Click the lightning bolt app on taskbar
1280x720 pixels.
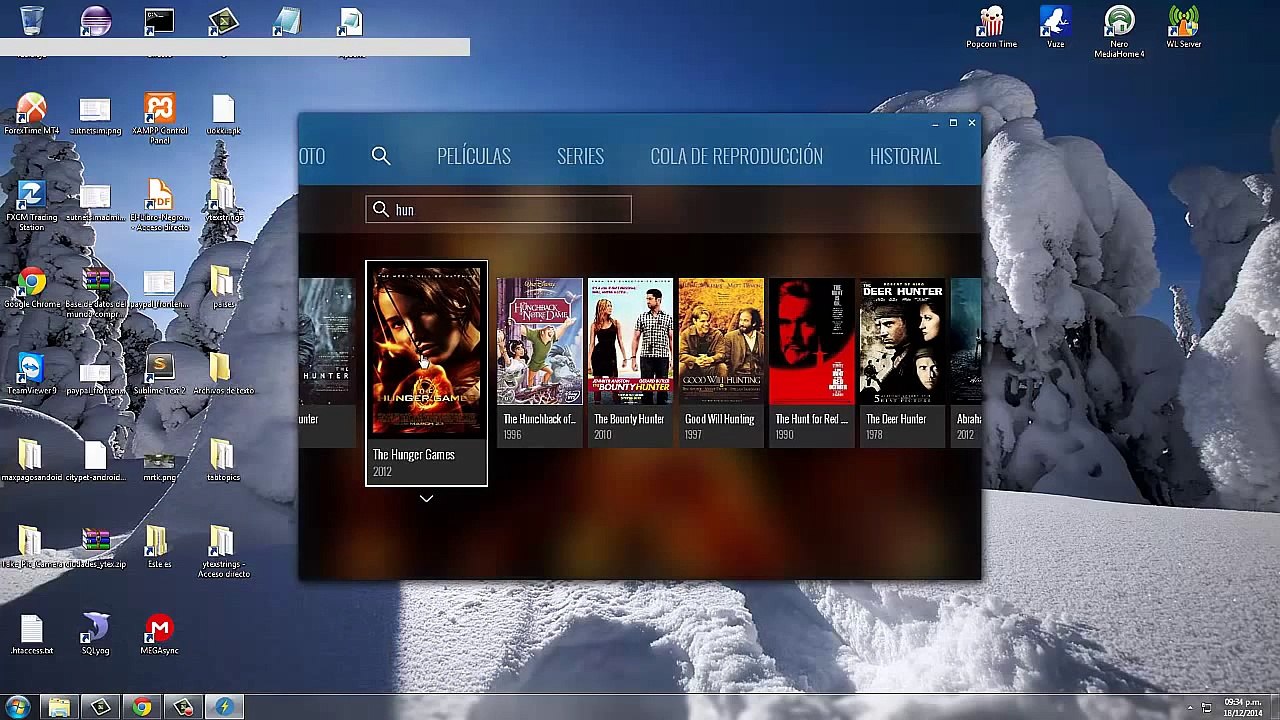(224, 707)
